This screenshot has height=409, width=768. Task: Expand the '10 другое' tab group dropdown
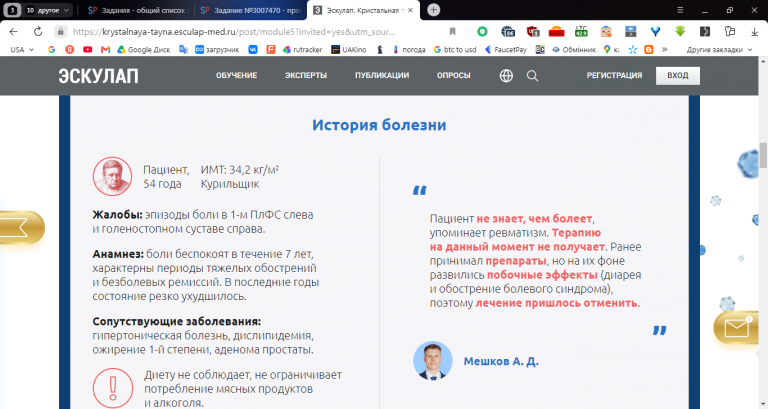[x=48, y=10]
